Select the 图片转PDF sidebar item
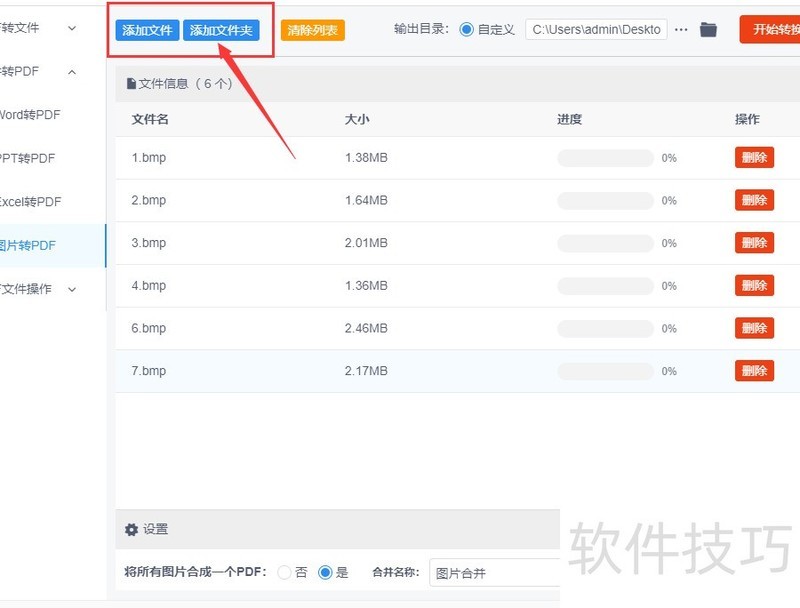The width and height of the screenshot is (800, 608). (28, 245)
